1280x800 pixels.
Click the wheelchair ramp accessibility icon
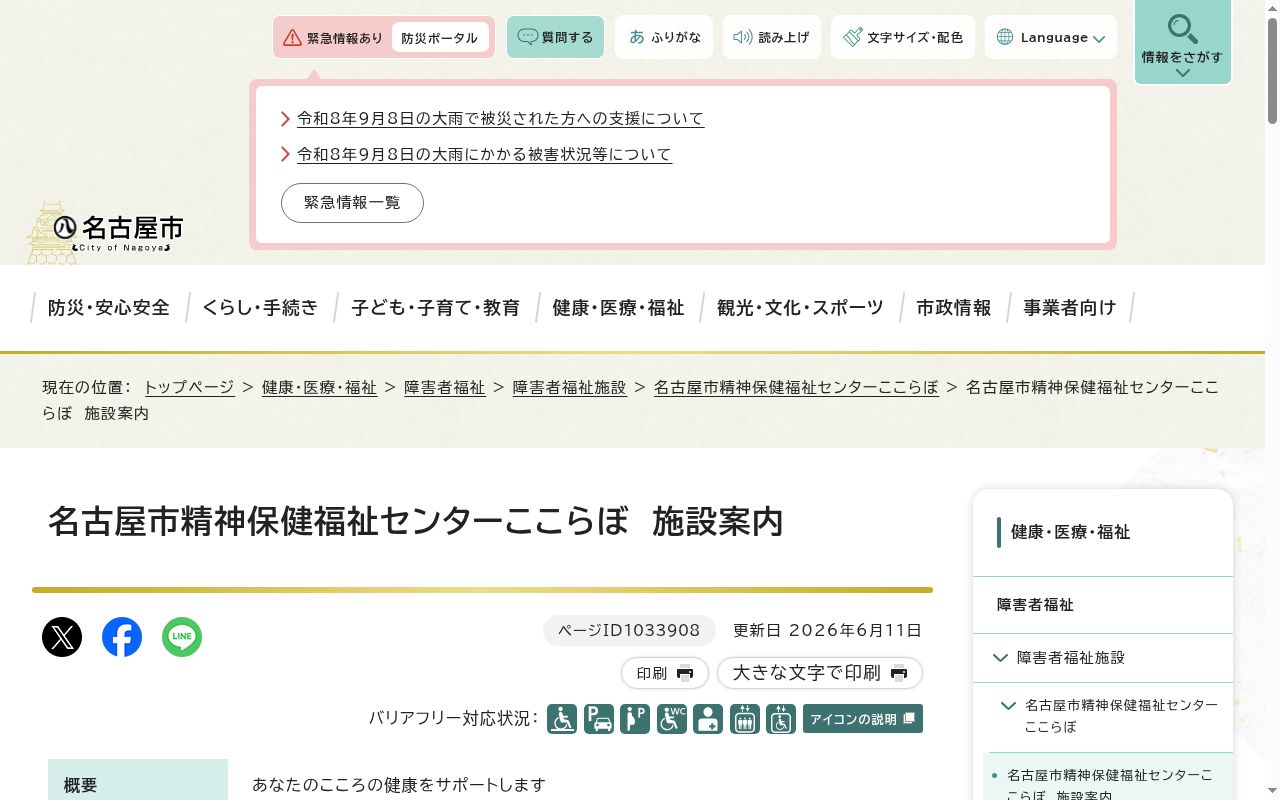pos(562,719)
